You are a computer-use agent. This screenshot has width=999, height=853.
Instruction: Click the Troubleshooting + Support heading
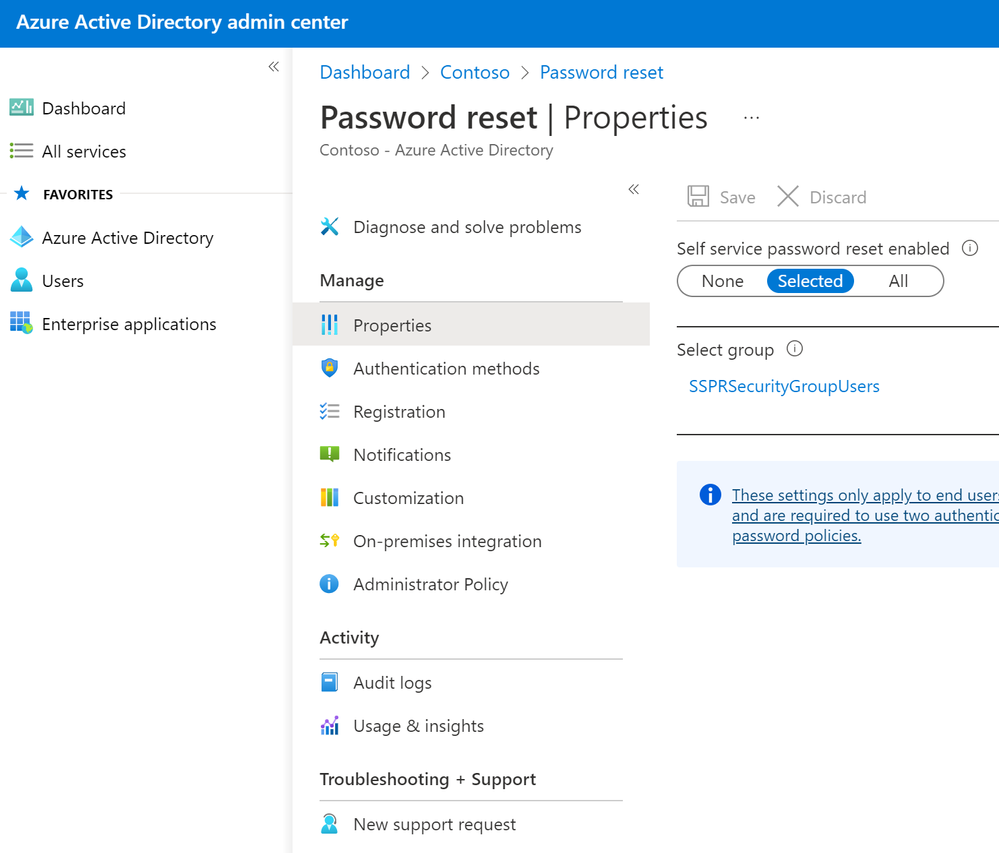pos(428,779)
